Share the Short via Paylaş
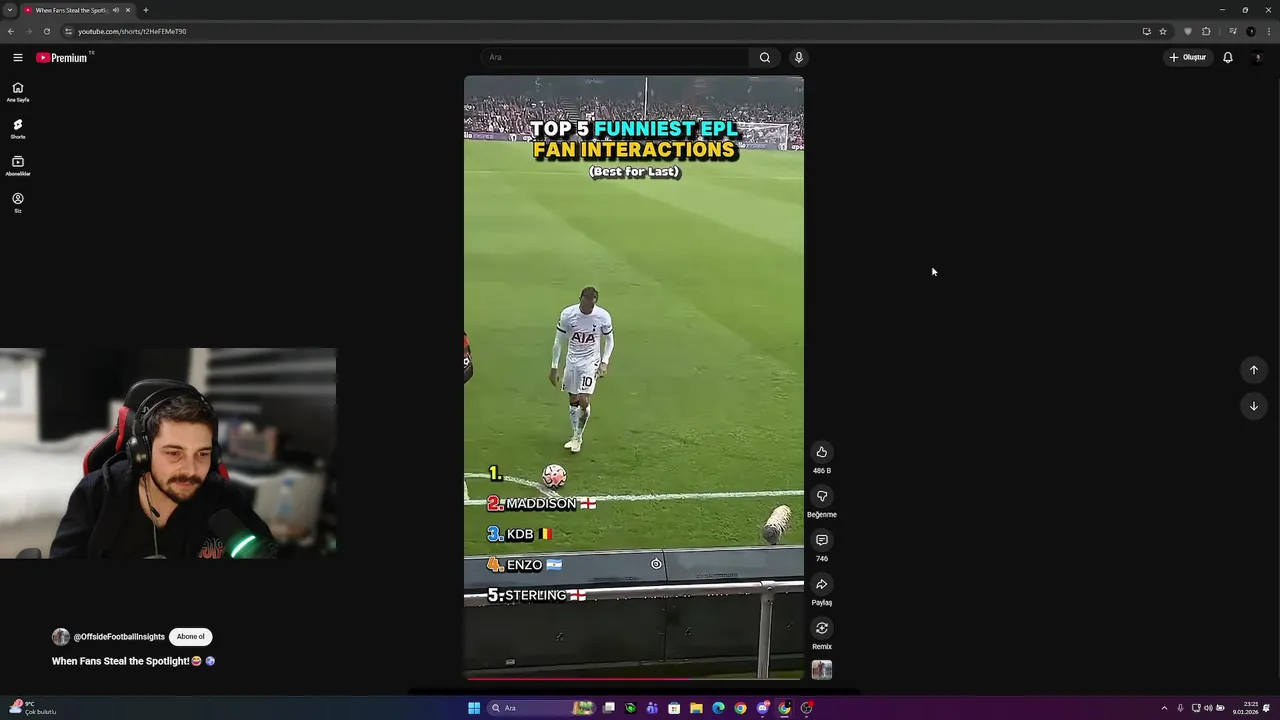Viewport: 1280px width, 720px height. 822,584
